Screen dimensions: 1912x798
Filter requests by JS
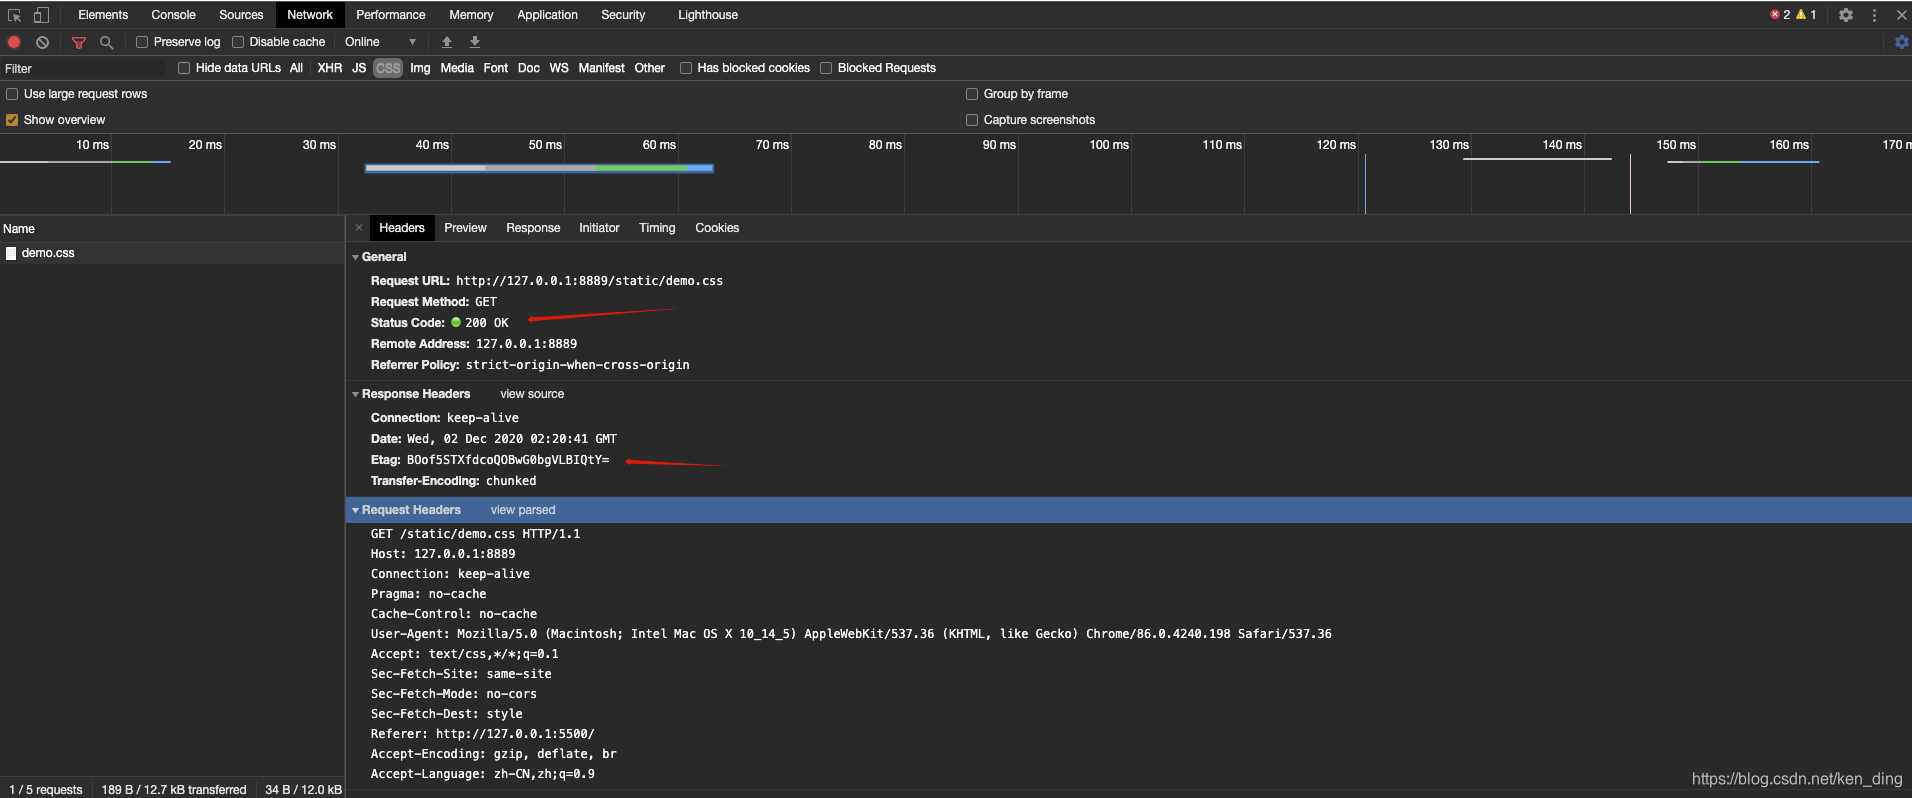[359, 68]
